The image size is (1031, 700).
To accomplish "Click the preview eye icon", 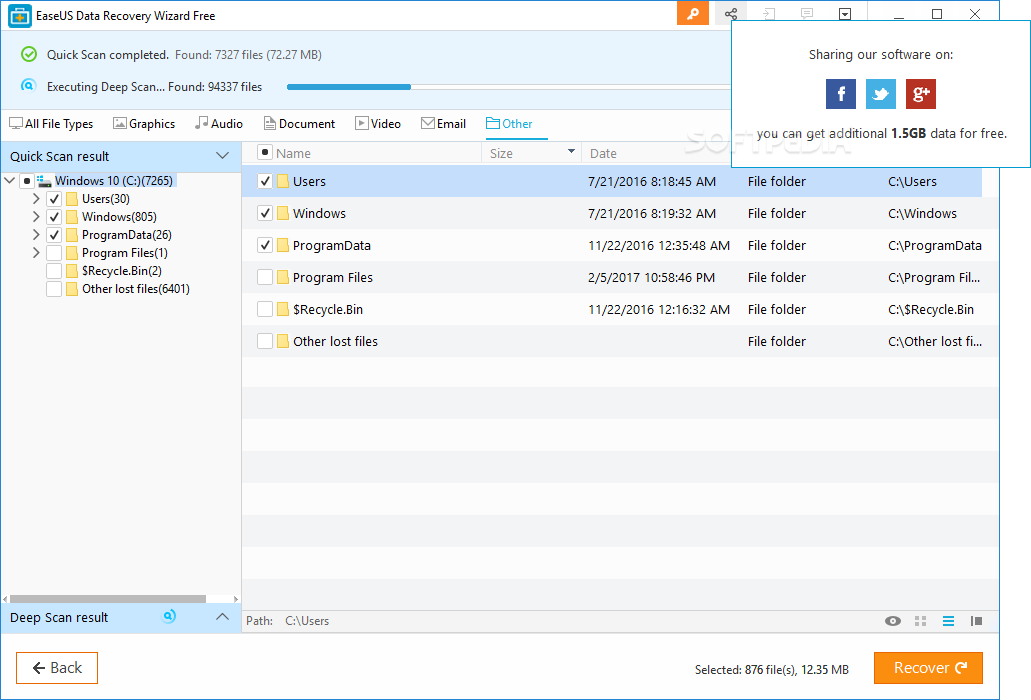I will pyautogui.click(x=892, y=621).
